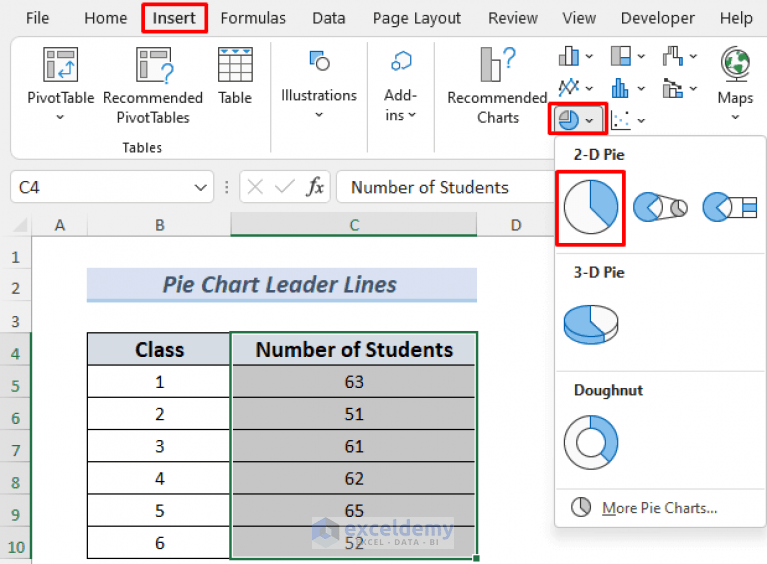Expand the PivotTable dropdown arrow

pos(60,117)
